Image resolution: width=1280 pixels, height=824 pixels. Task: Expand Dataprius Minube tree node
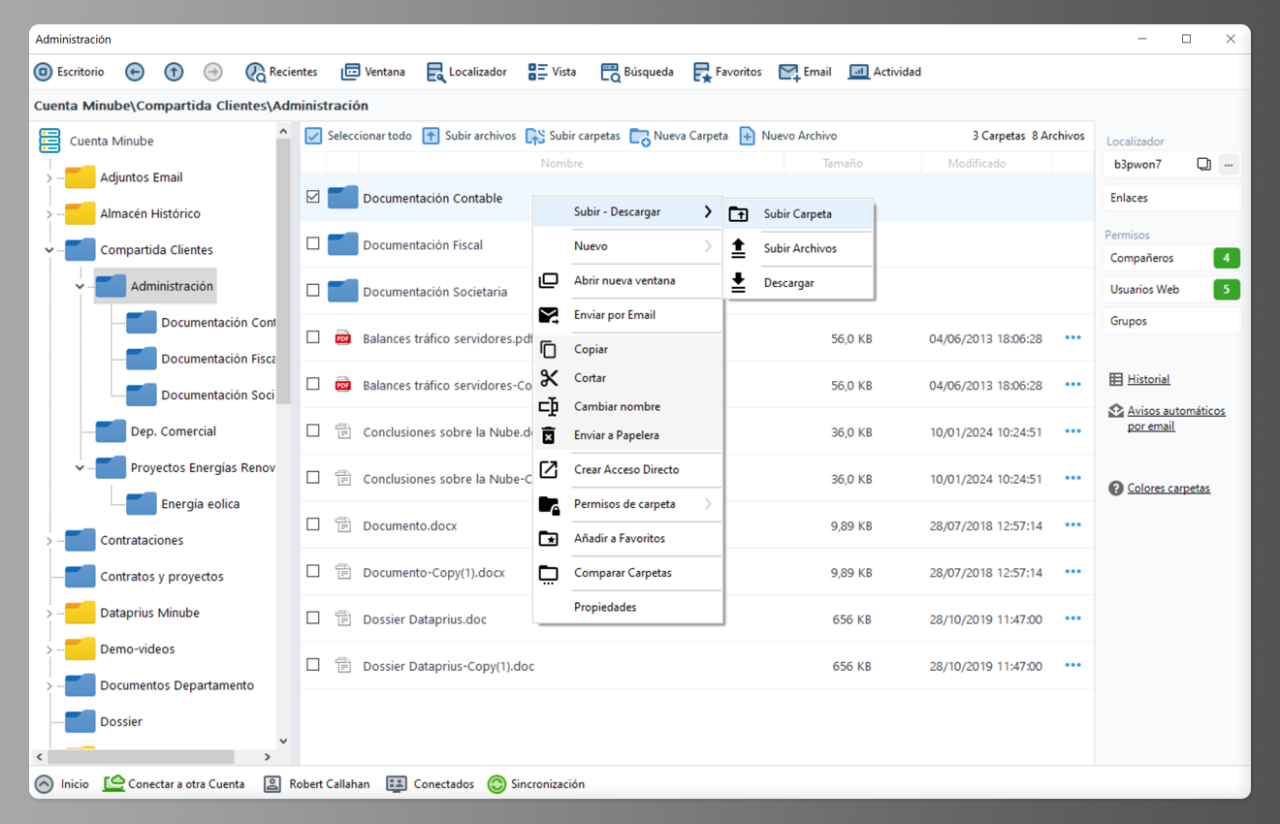point(49,613)
